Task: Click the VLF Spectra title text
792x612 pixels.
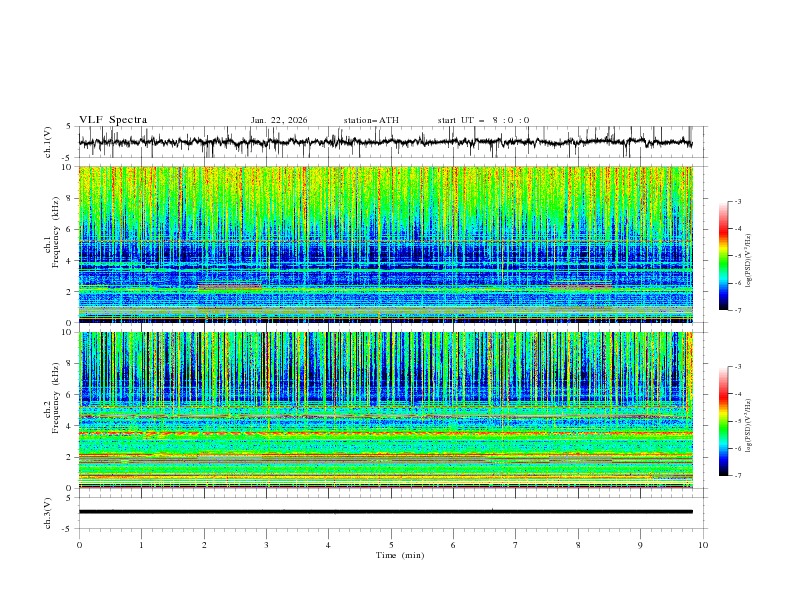Action: point(113,120)
